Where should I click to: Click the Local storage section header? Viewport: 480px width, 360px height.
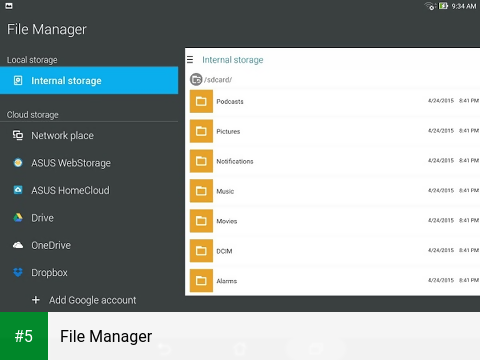(32, 60)
